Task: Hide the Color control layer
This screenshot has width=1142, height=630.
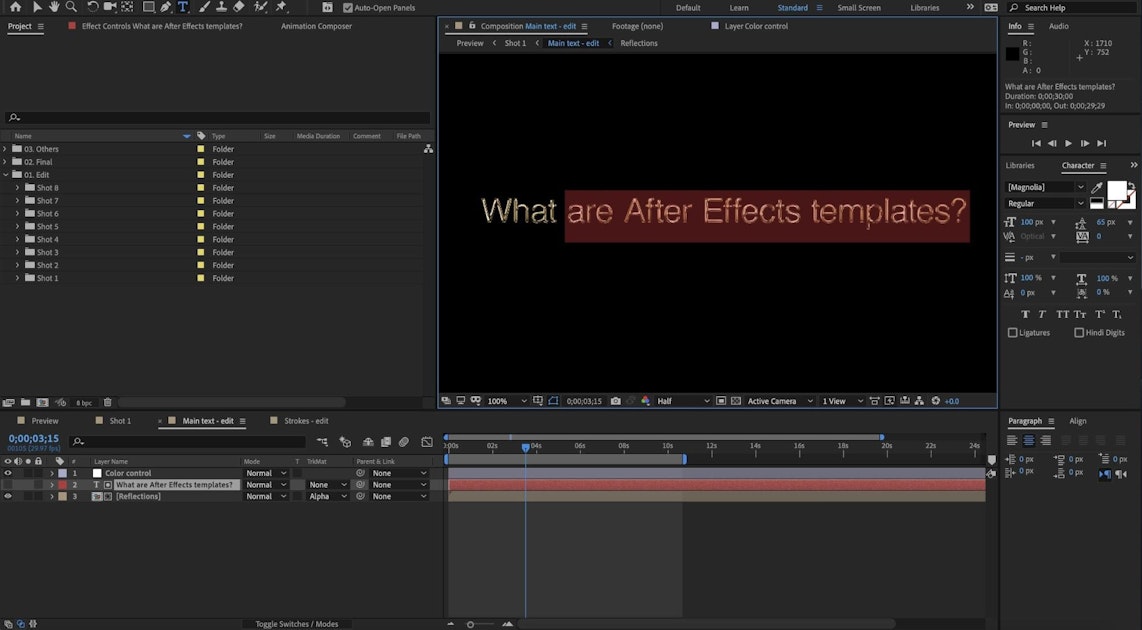Action: point(9,473)
